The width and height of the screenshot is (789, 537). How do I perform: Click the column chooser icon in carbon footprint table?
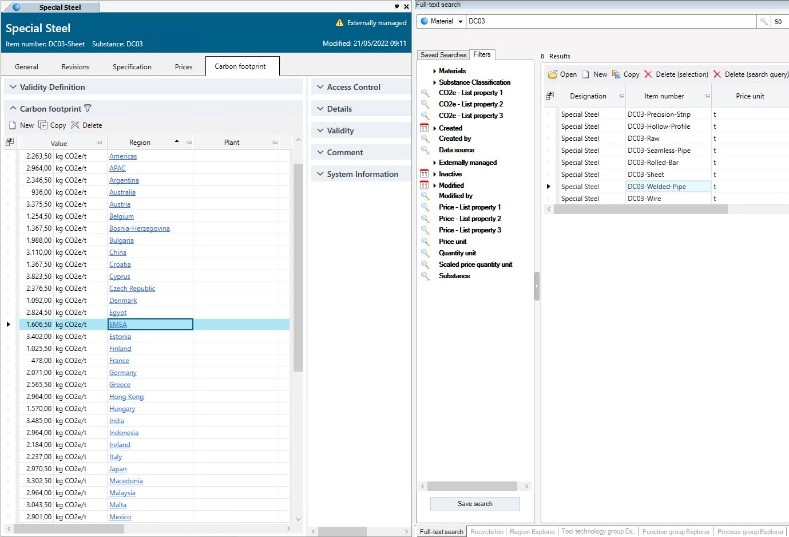pyautogui.click(x=10, y=142)
